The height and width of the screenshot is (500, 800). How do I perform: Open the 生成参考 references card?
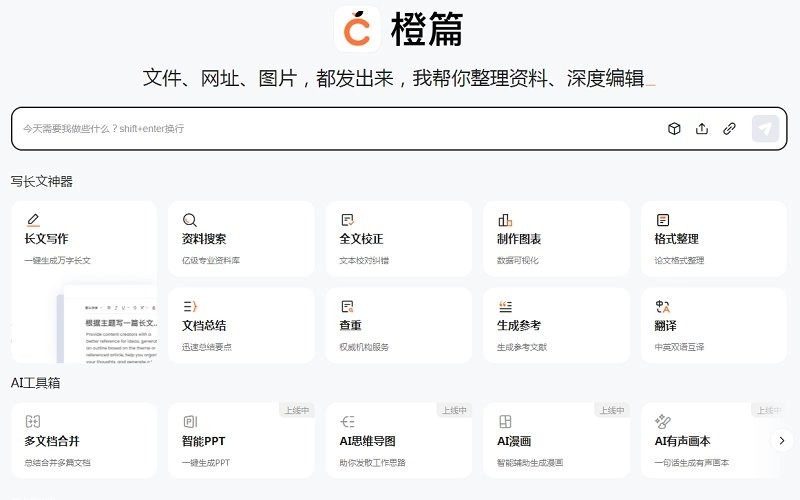[556, 326]
